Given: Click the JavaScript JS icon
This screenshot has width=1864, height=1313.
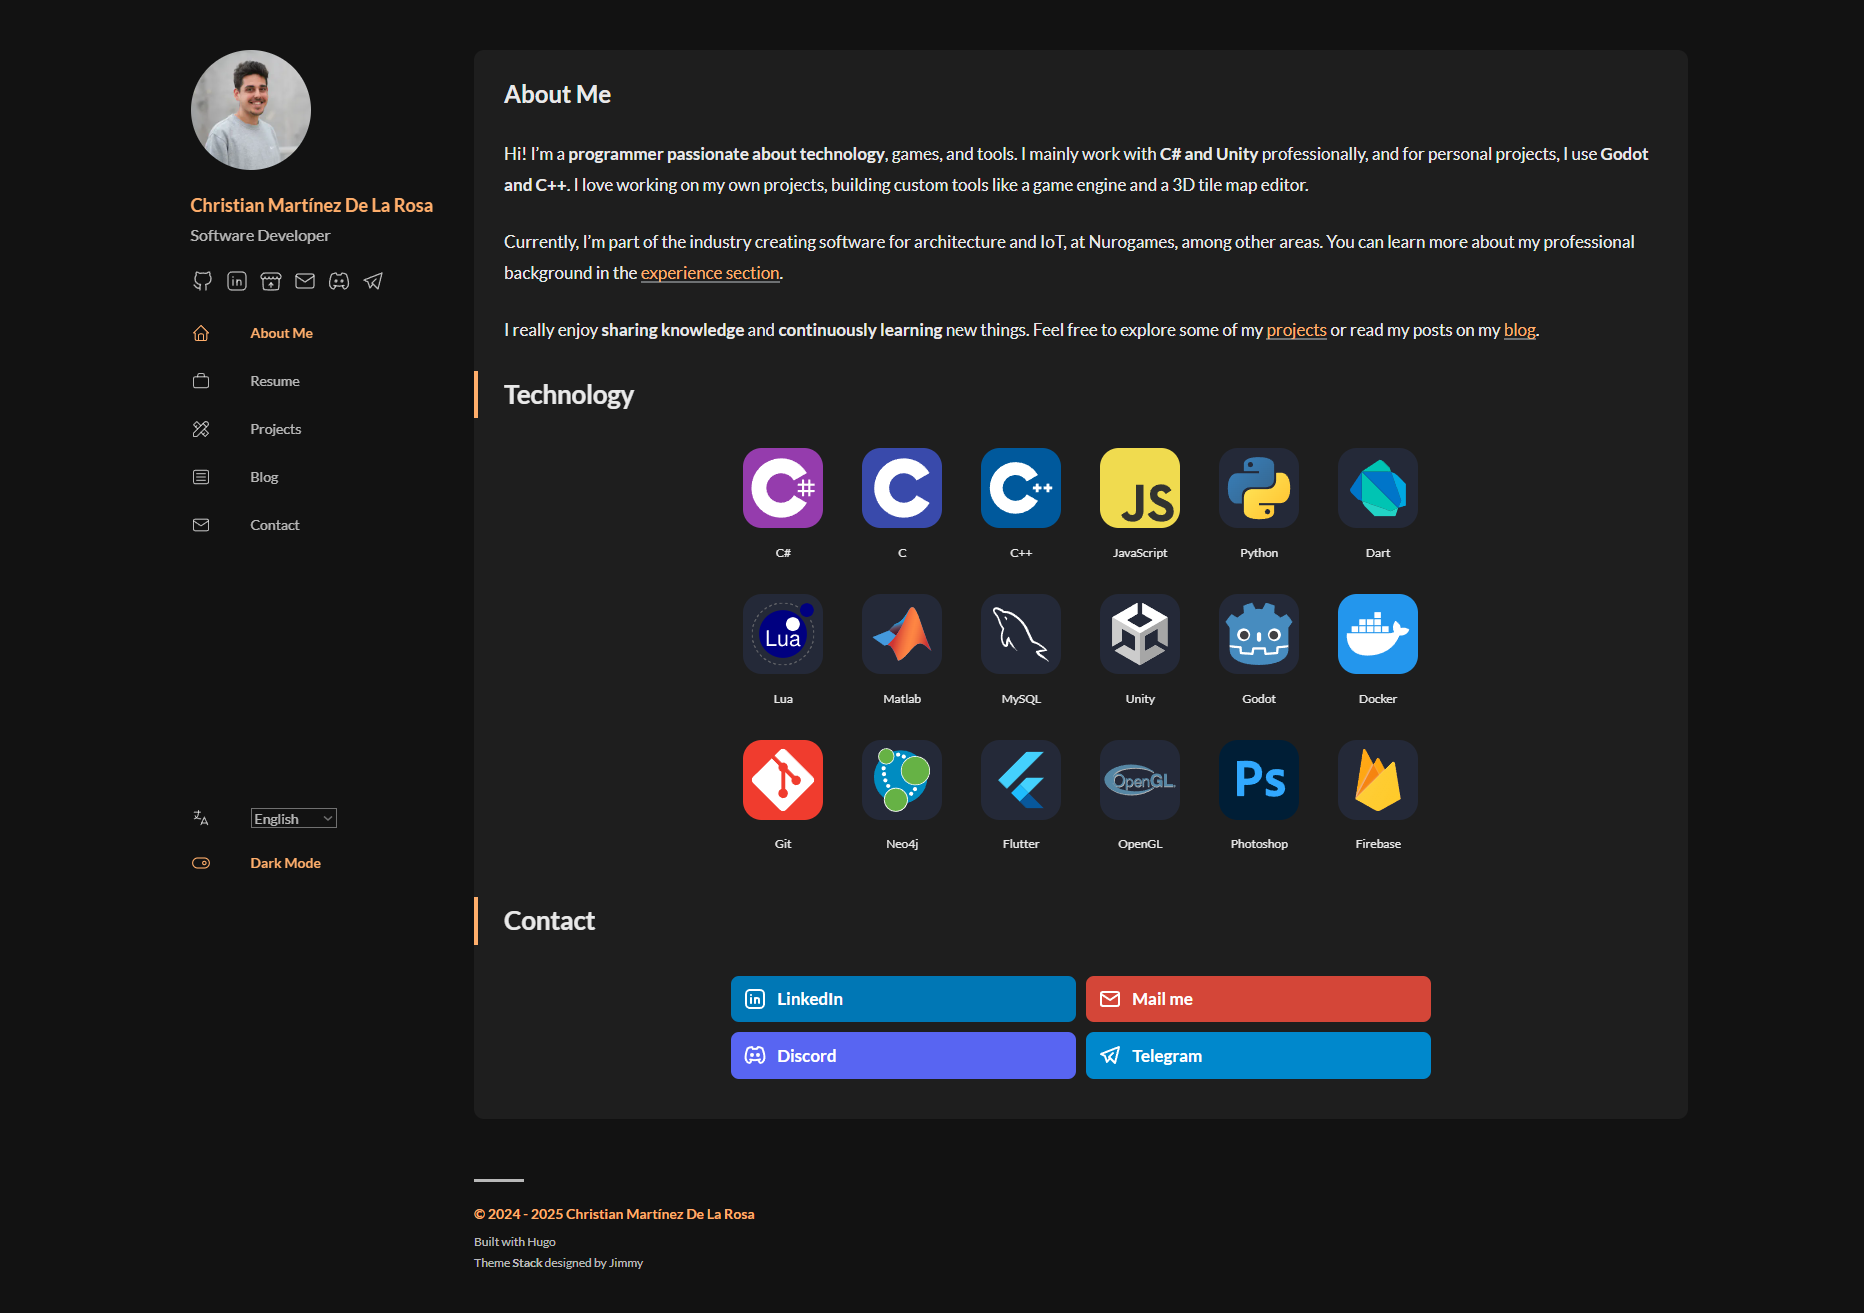Looking at the screenshot, I should 1140,488.
